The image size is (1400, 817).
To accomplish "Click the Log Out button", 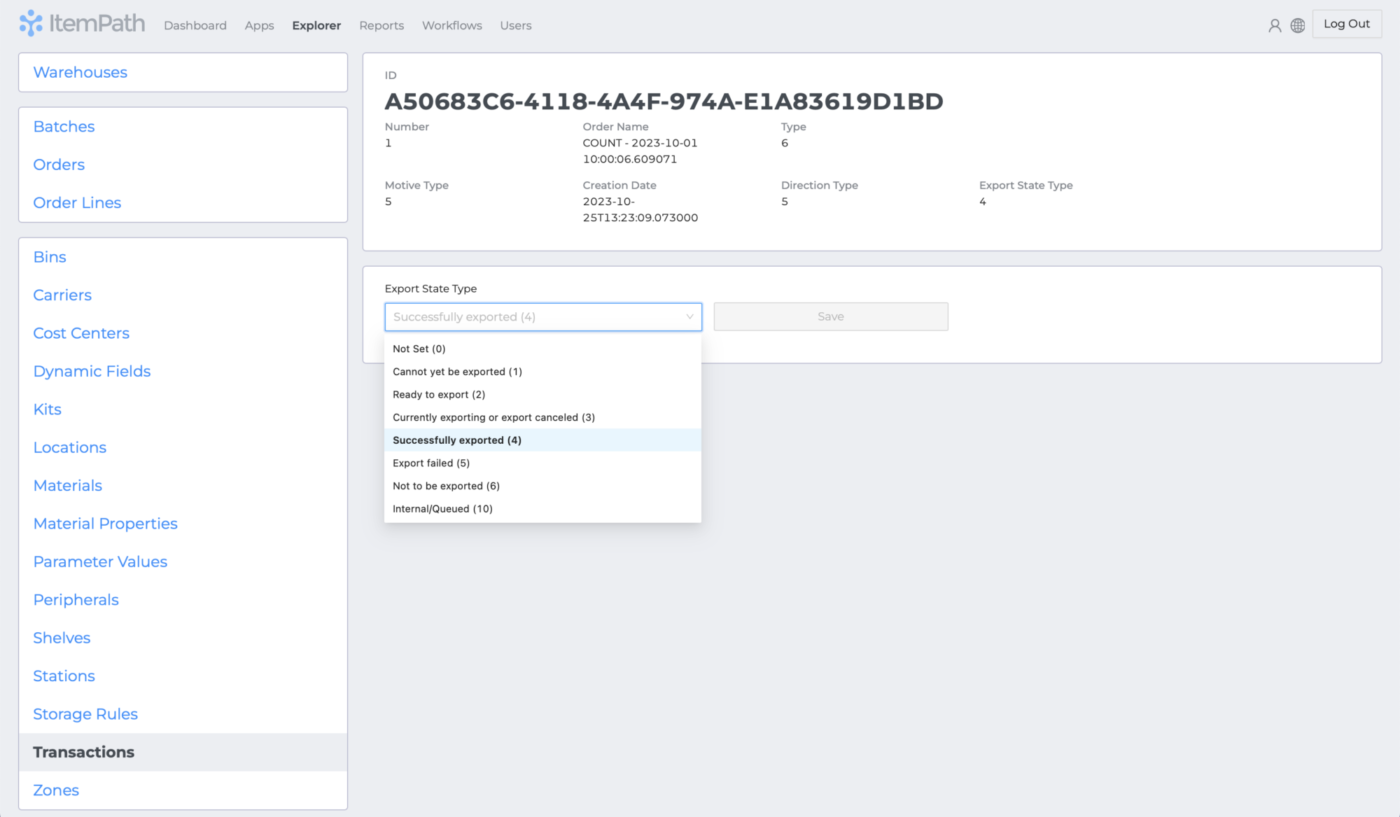I will pyautogui.click(x=1346, y=23).
